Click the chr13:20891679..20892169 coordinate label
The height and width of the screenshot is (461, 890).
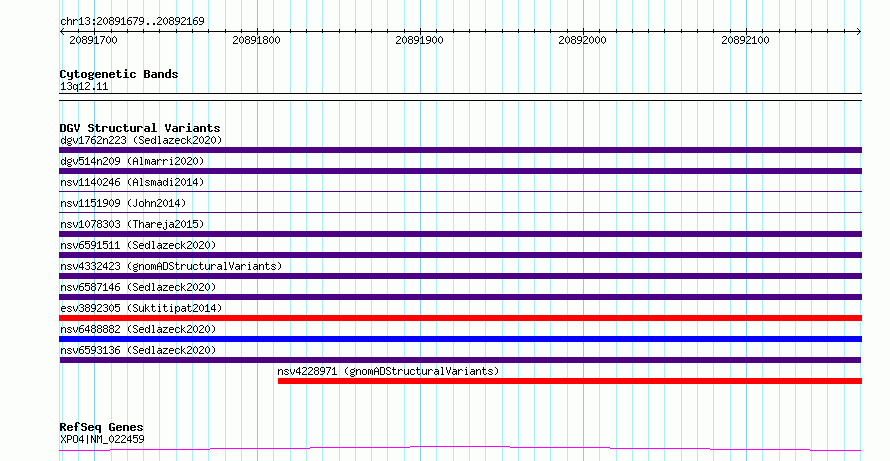[132, 21]
